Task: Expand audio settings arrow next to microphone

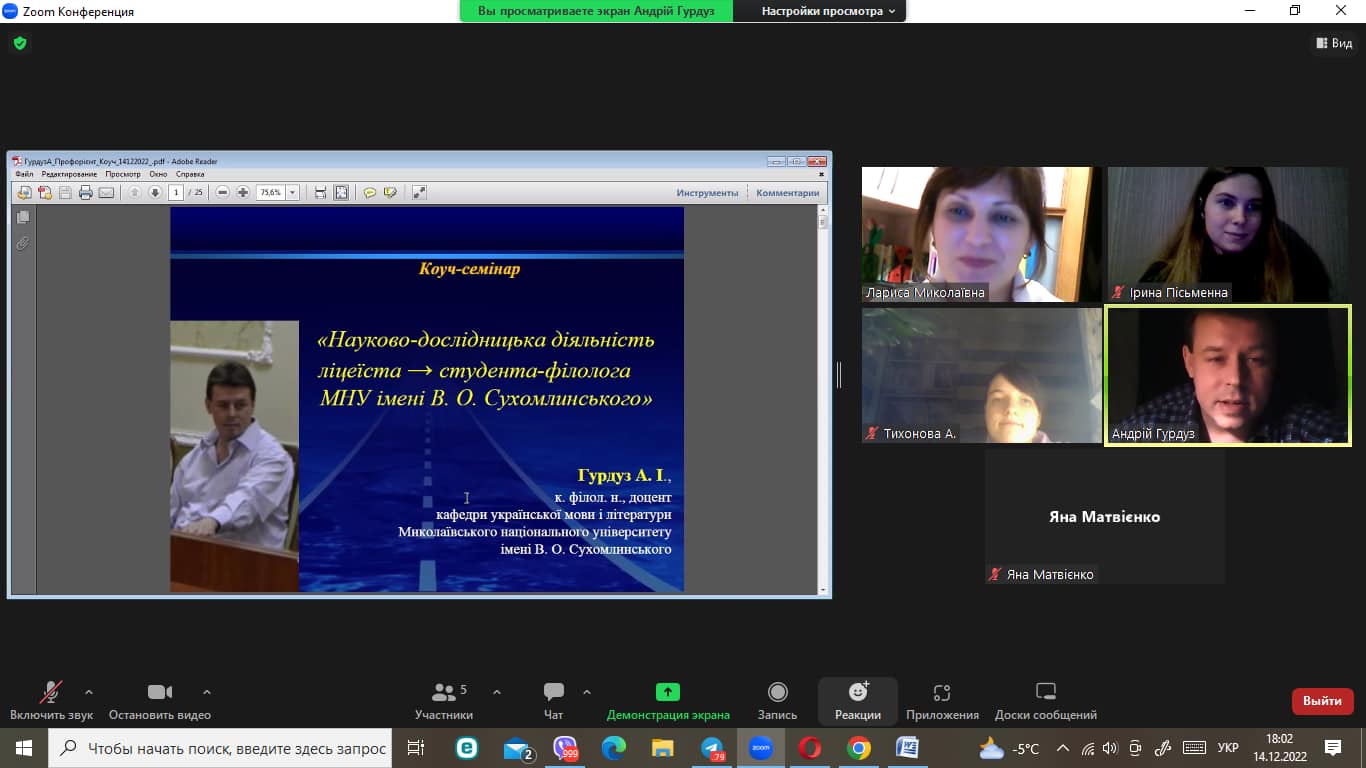Action: pos(89,691)
